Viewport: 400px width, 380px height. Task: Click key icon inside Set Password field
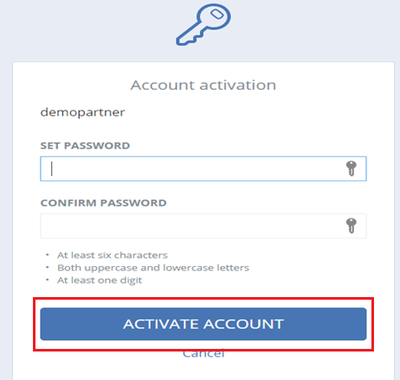[x=351, y=168]
